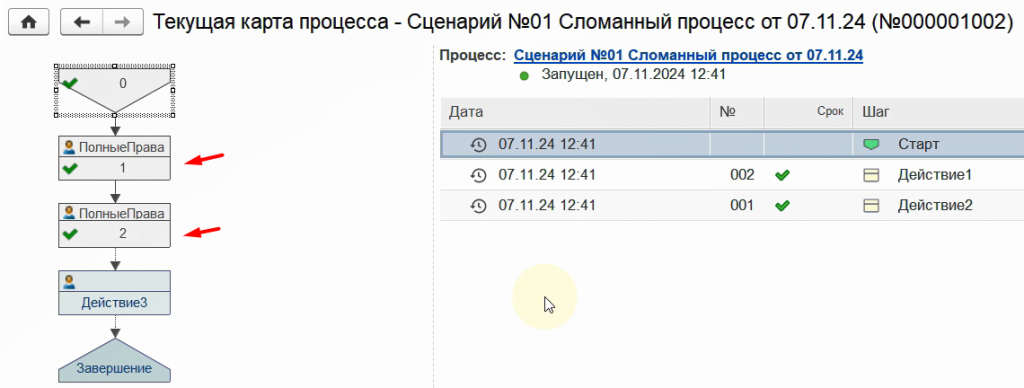The height and width of the screenshot is (388, 1024).
Task: Open the process link Сценарий №01 Сломанный процесс
Action: (688, 56)
